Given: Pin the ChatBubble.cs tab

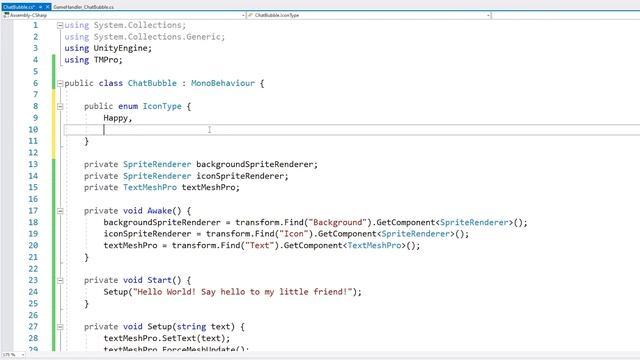Looking at the screenshot, I should (40, 7).
